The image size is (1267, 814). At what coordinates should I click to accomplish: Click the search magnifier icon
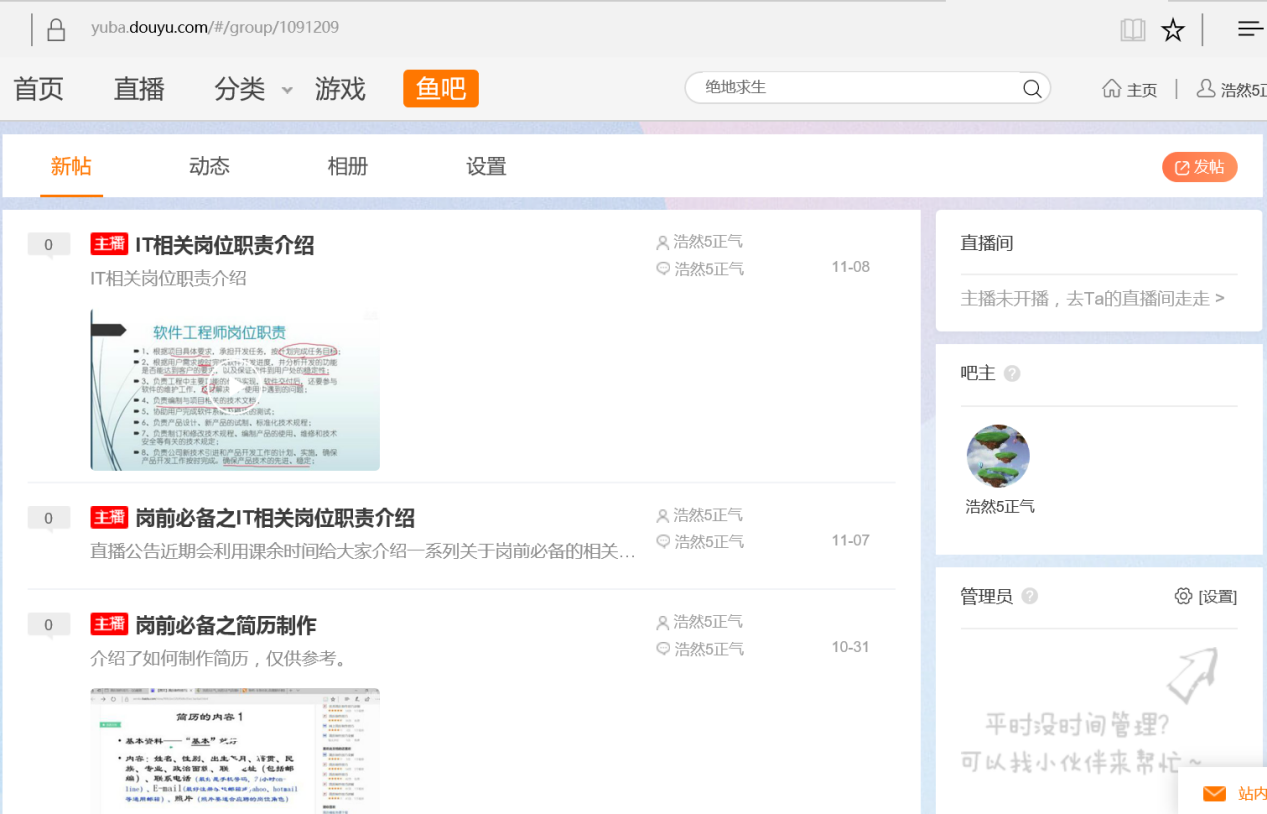tap(1032, 88)
